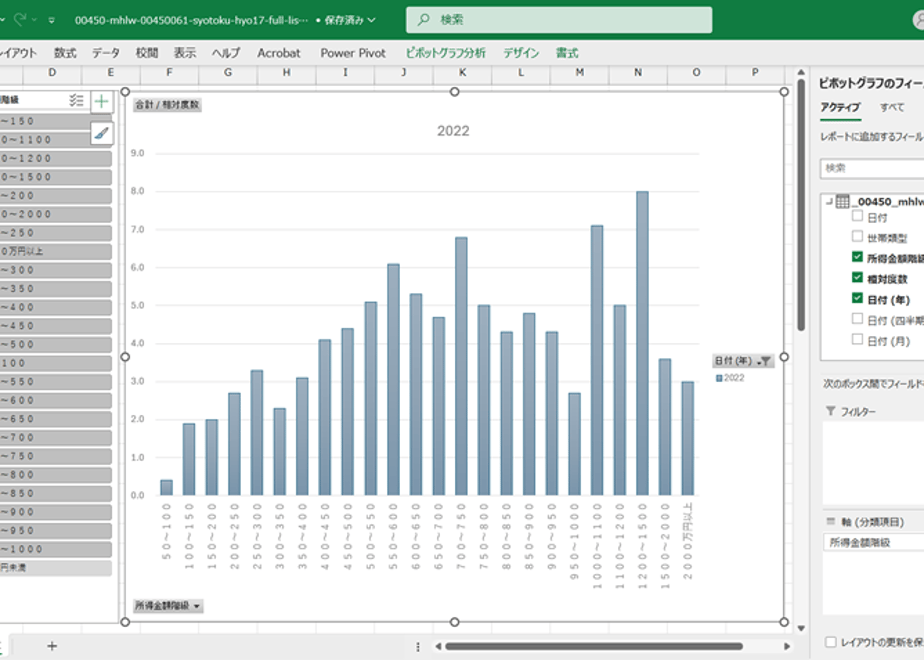
Task: Uncheck the 日付 (年) field checkbox
Action: click(x=857, y=298)
